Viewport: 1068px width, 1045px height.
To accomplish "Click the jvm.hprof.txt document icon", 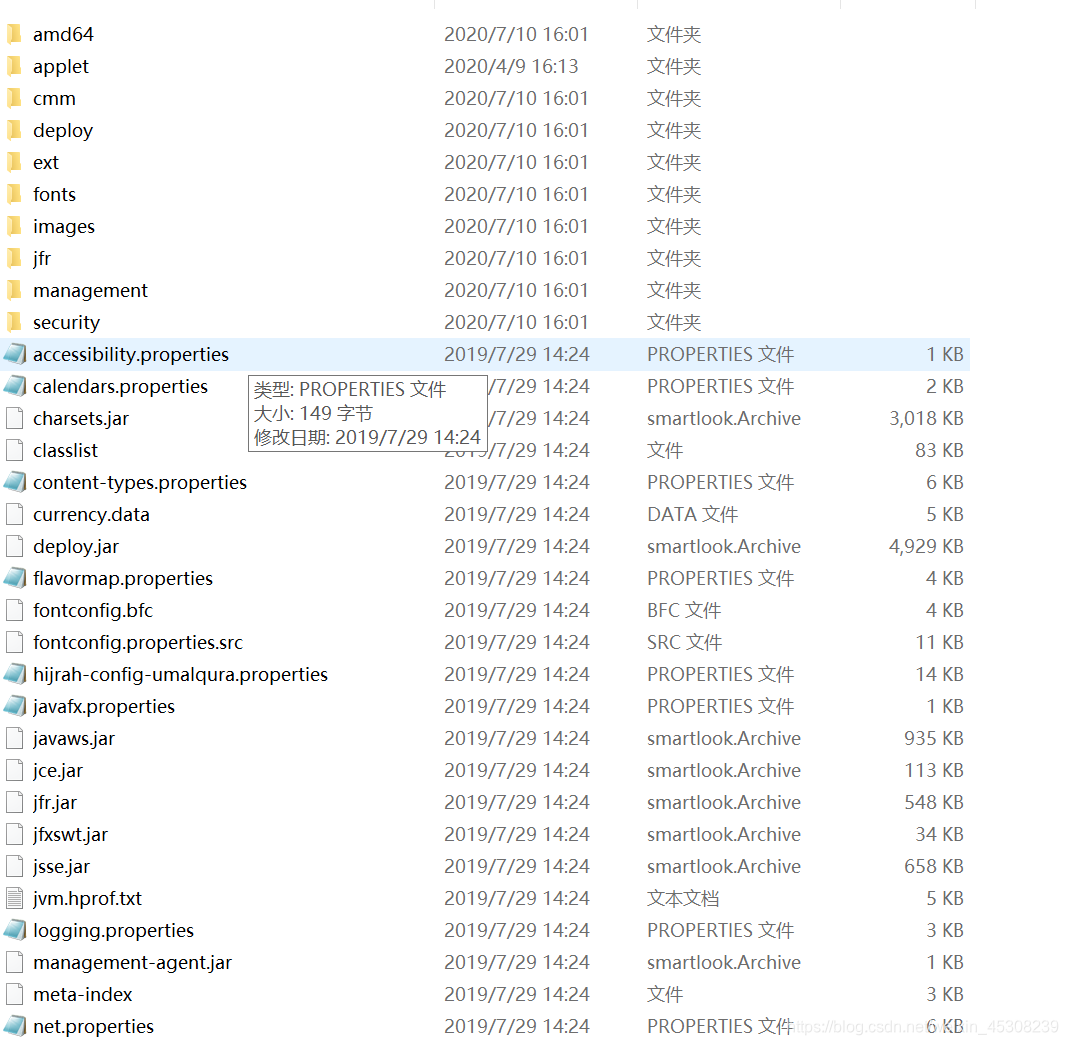I will (x=14, y=899).
